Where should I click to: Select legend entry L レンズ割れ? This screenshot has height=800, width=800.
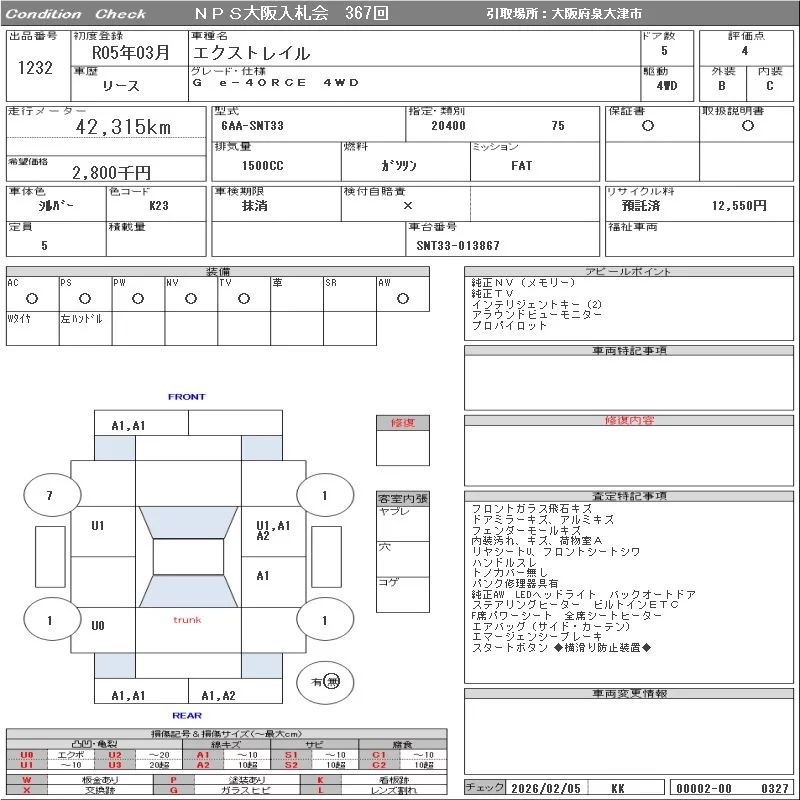373,790
